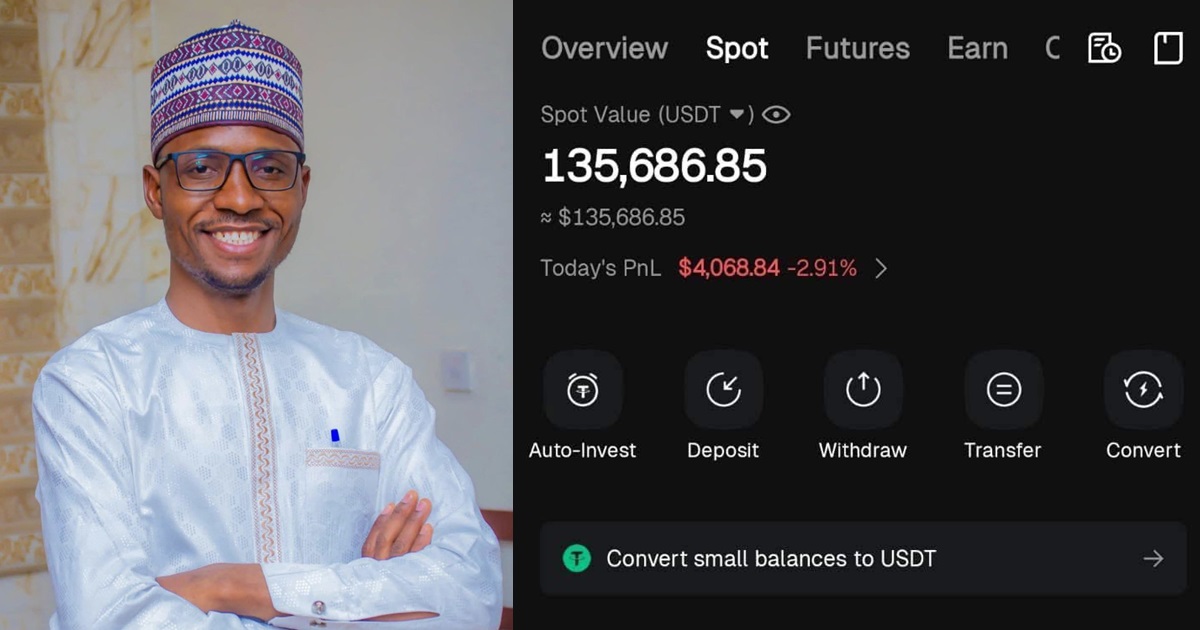This screenshot has height=630, width=1200.
Task: Click the smiling man's photo
Action: tap(256, 315)
